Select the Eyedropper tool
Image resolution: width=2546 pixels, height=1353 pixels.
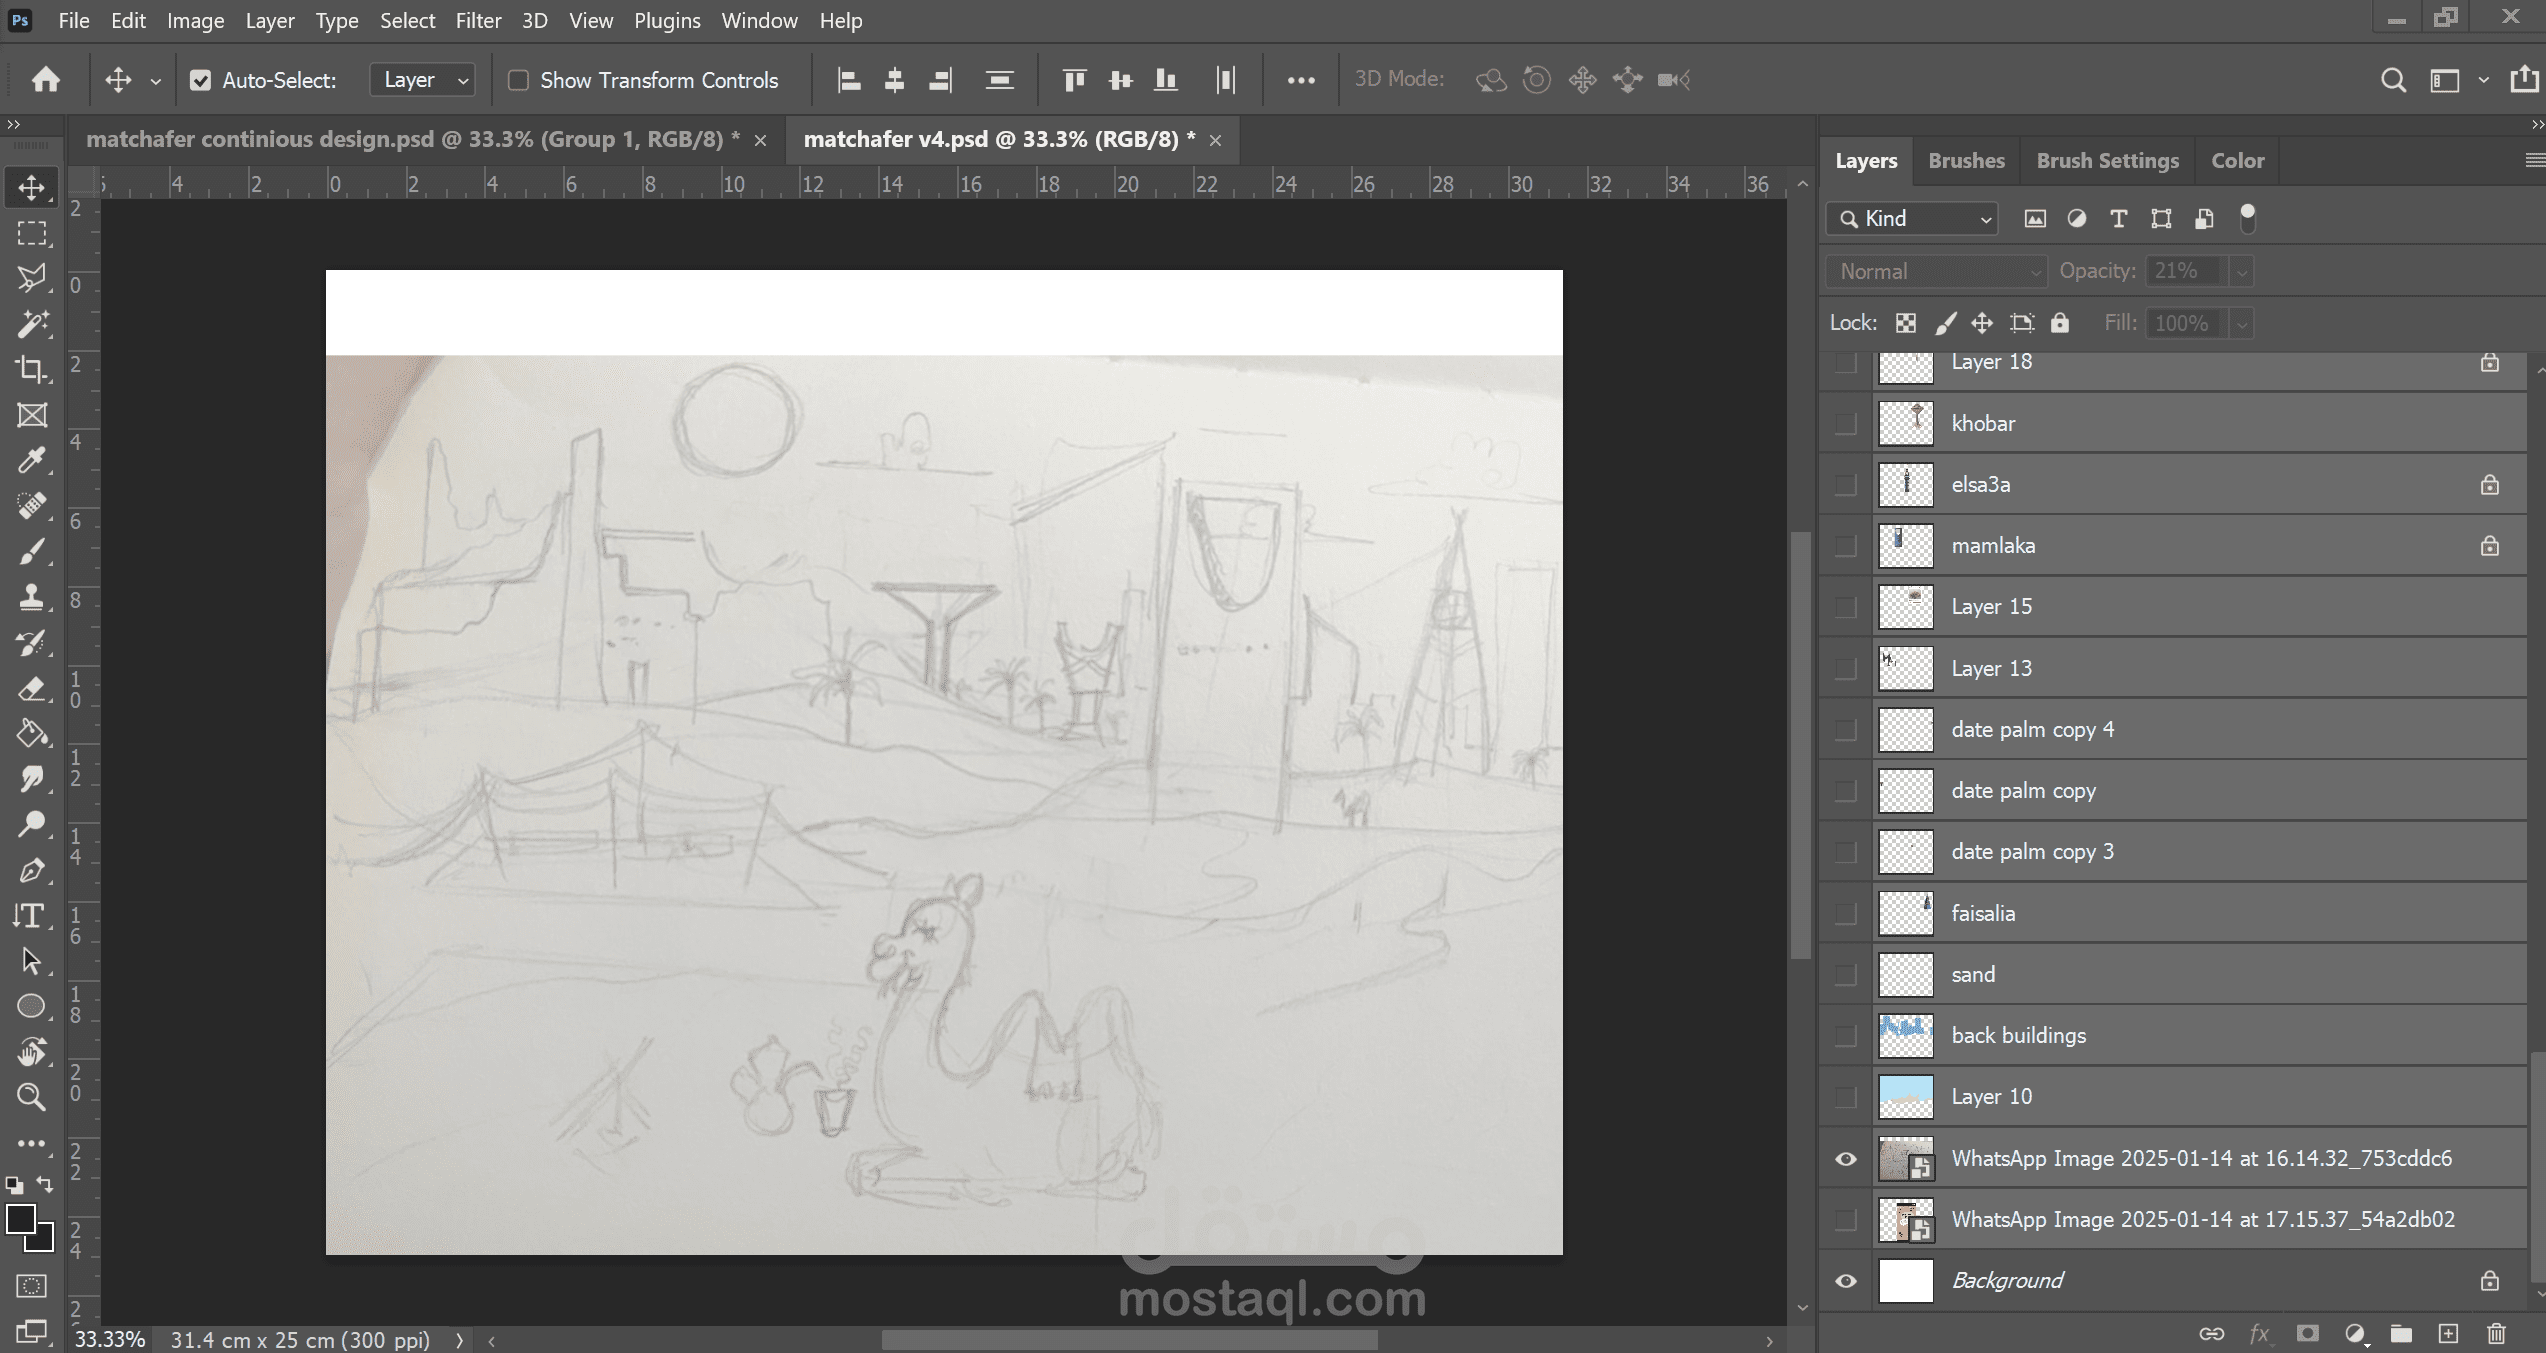pyautogui.click(x=31, y=460)
